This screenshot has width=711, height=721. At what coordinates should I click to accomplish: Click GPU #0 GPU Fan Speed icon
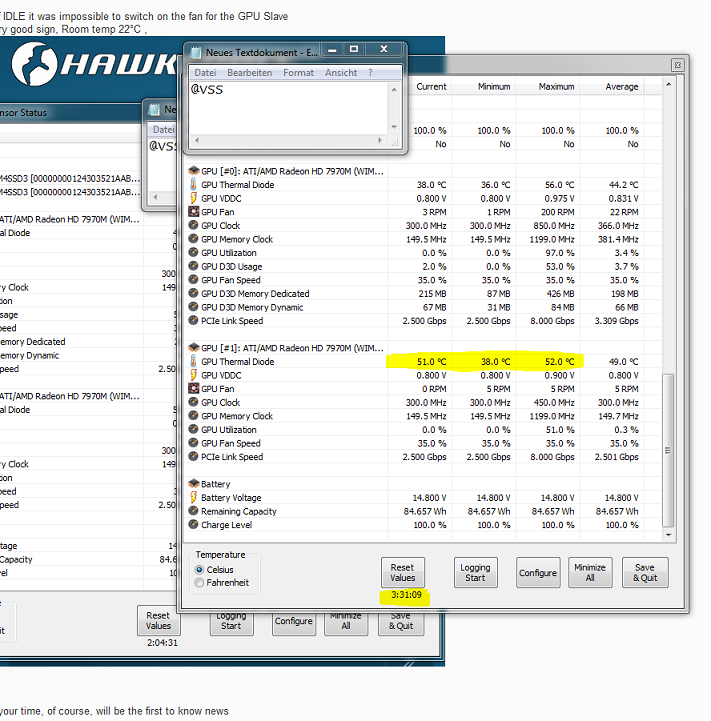coord(194,280)
